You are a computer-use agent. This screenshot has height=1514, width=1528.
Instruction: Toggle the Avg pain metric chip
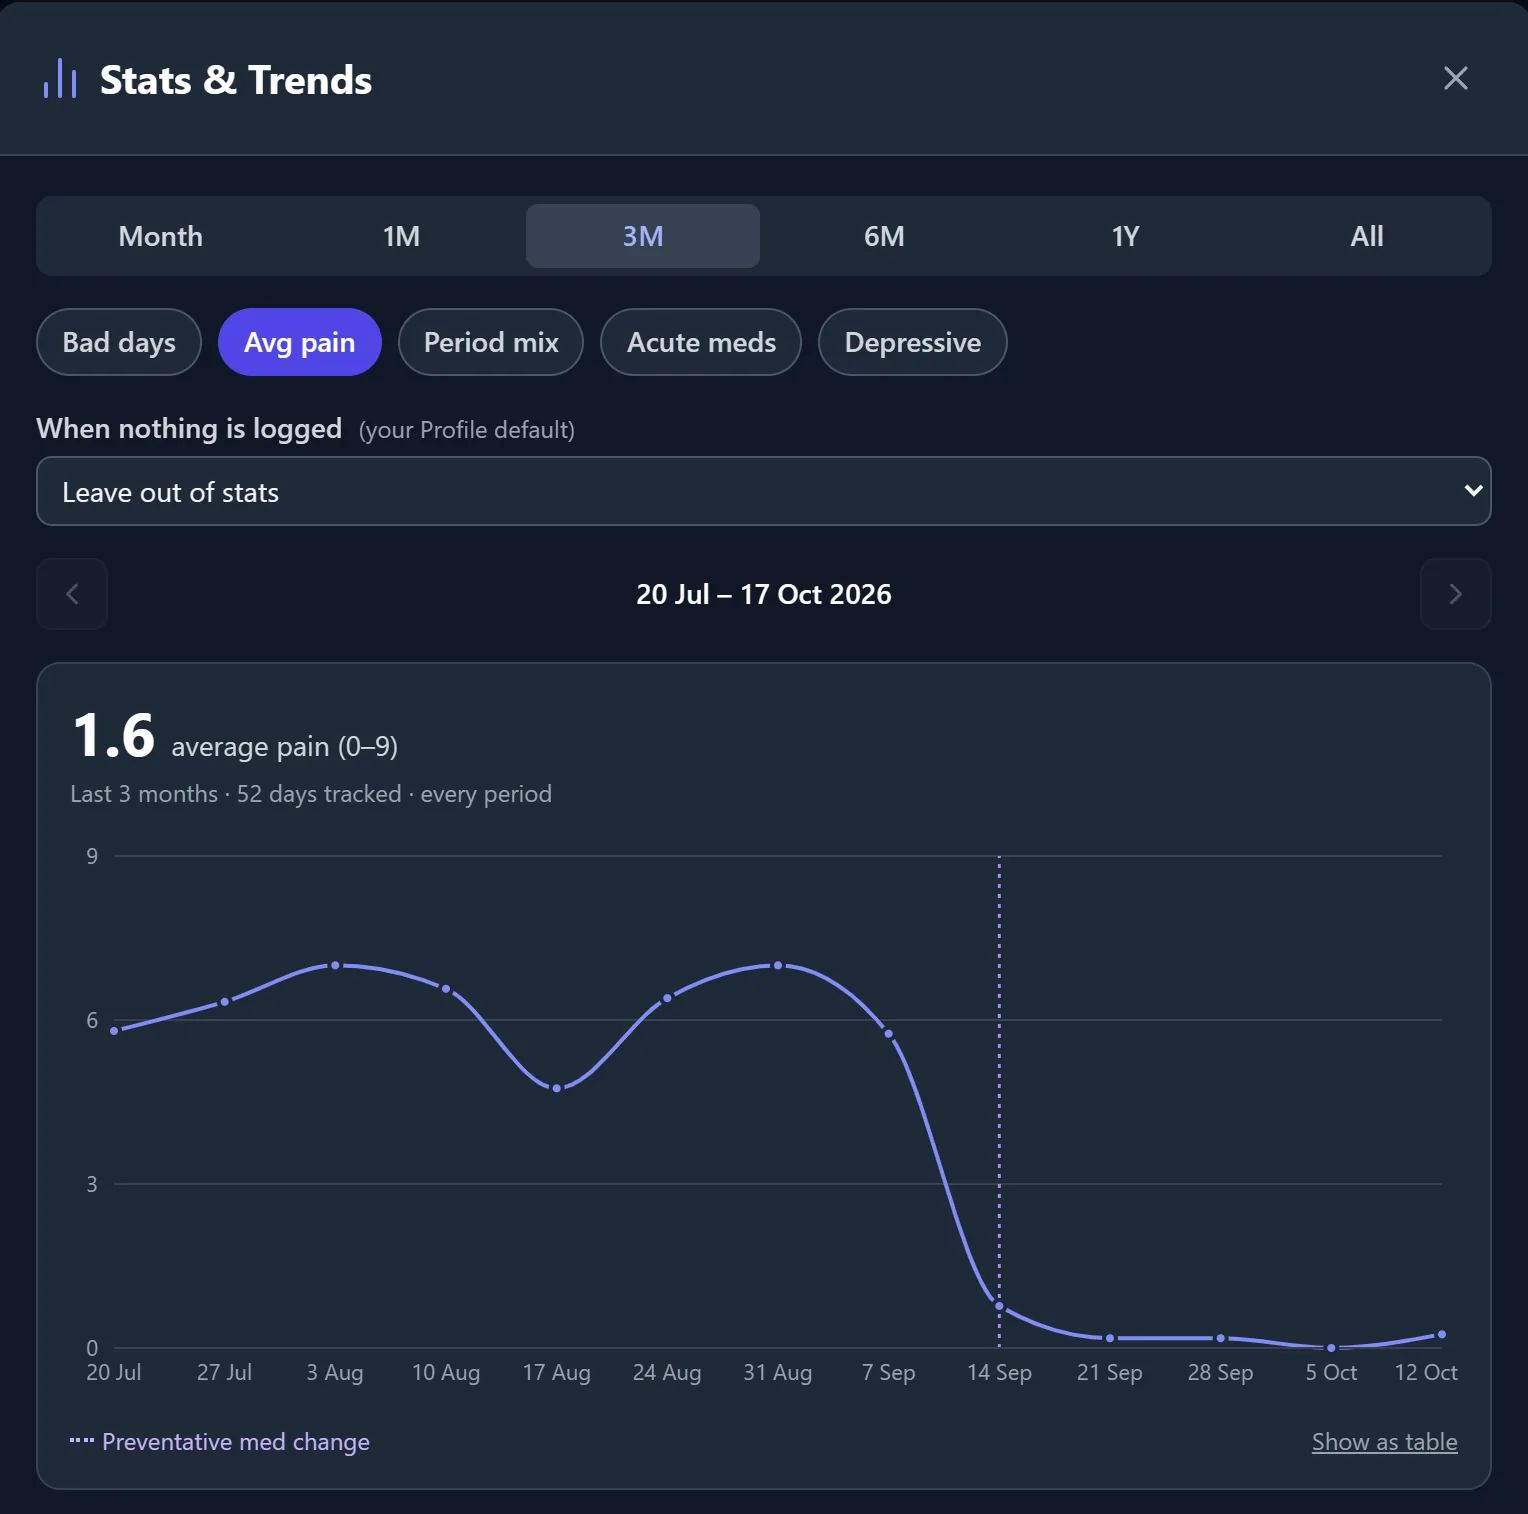(x=300, y=342)
